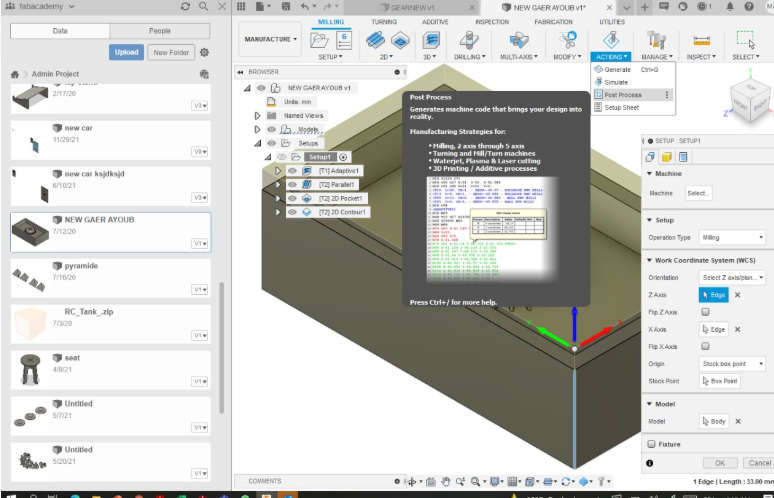Open the Operation Type dropdown
This screenshot has height=498, width=774.
[x=732, y=237]
